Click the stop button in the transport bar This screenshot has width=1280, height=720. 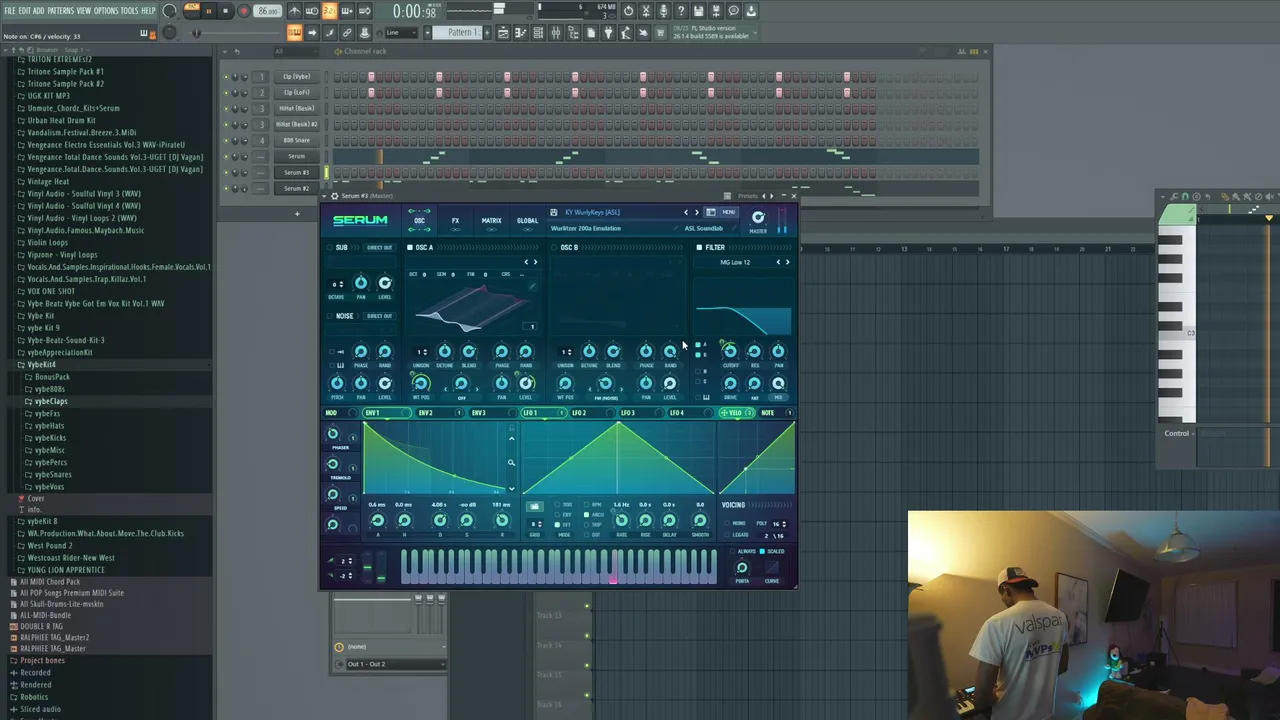(226, 11)
